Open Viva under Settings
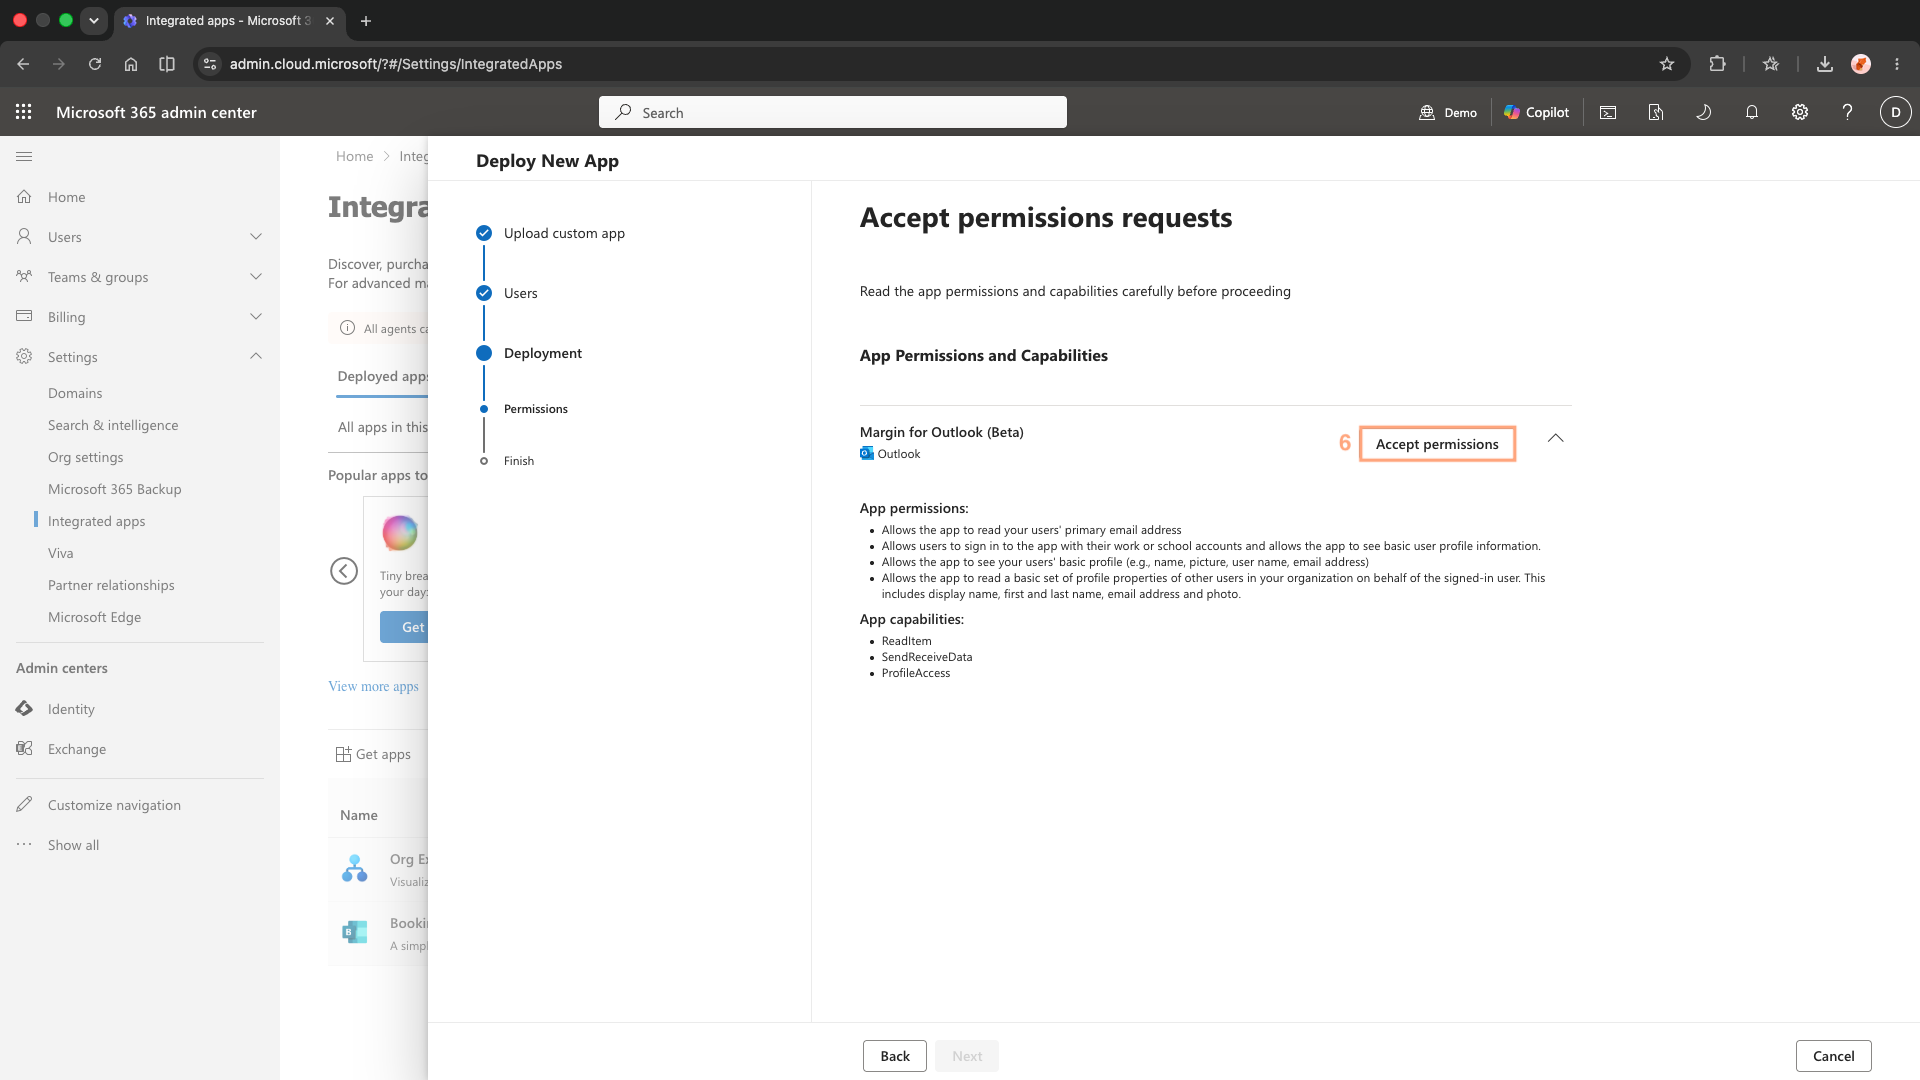Viewport: 1920px width, 1080px height. point(61,553)
